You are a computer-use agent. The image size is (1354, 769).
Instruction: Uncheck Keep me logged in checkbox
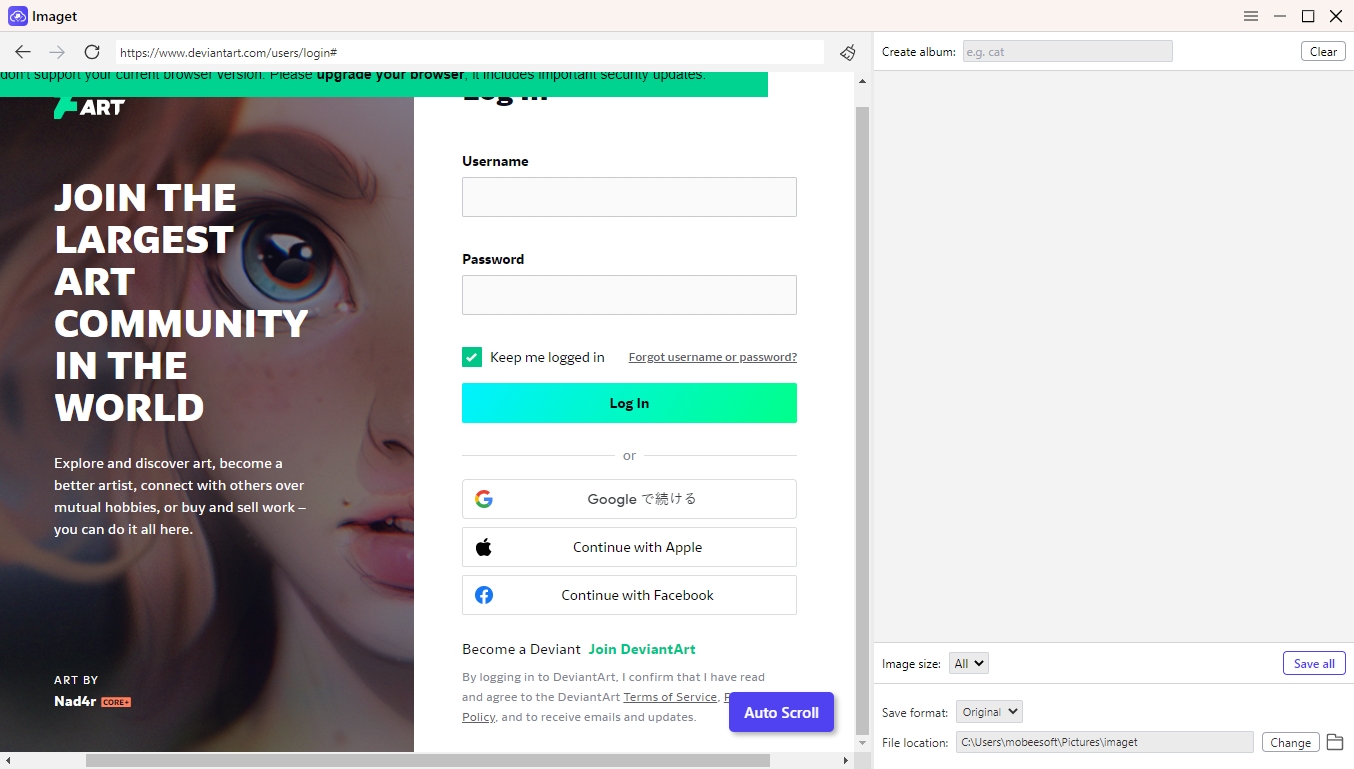pos(472,357)
